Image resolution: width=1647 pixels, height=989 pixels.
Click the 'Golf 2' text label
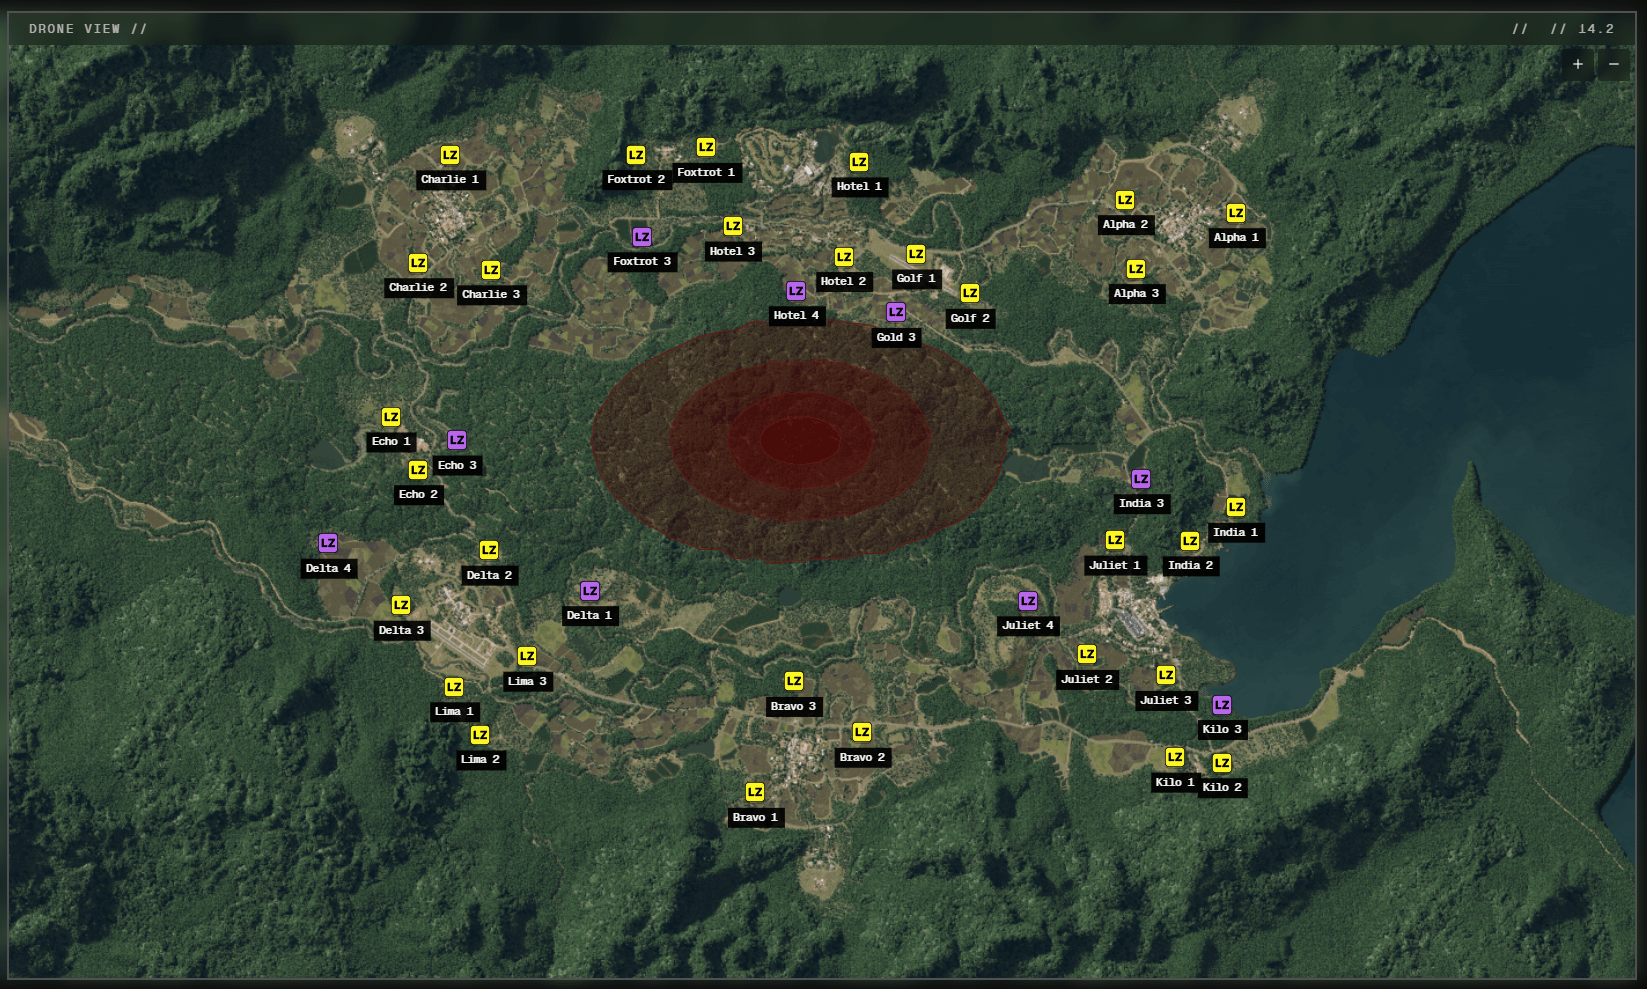tap(970, 319)
